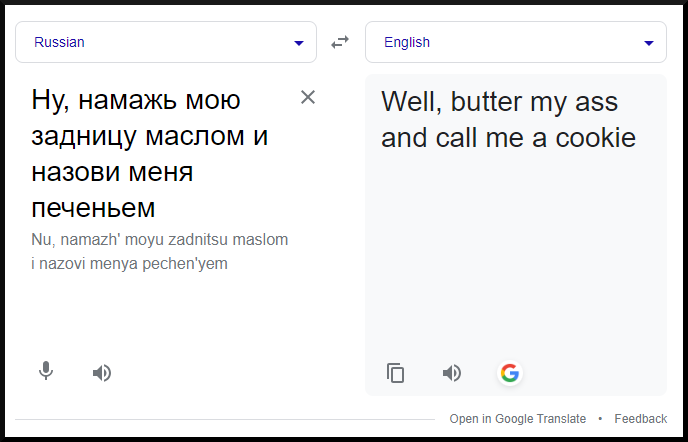
Task: Click the word 'печеньем' in source text
Action: pos(94,208)
